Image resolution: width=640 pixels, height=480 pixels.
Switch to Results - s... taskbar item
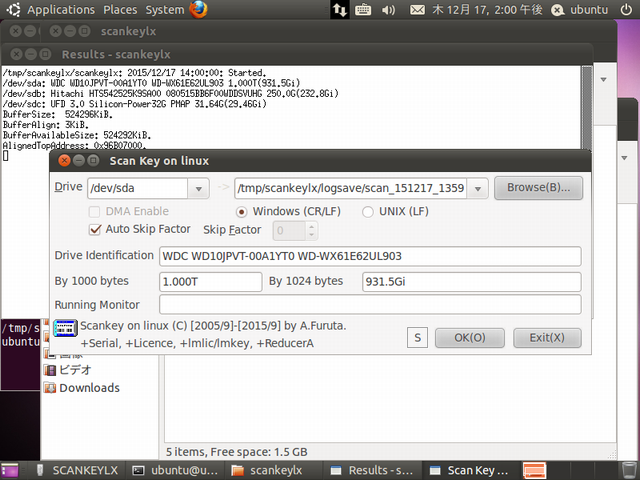pyautogui.click(x=372, y=470)
